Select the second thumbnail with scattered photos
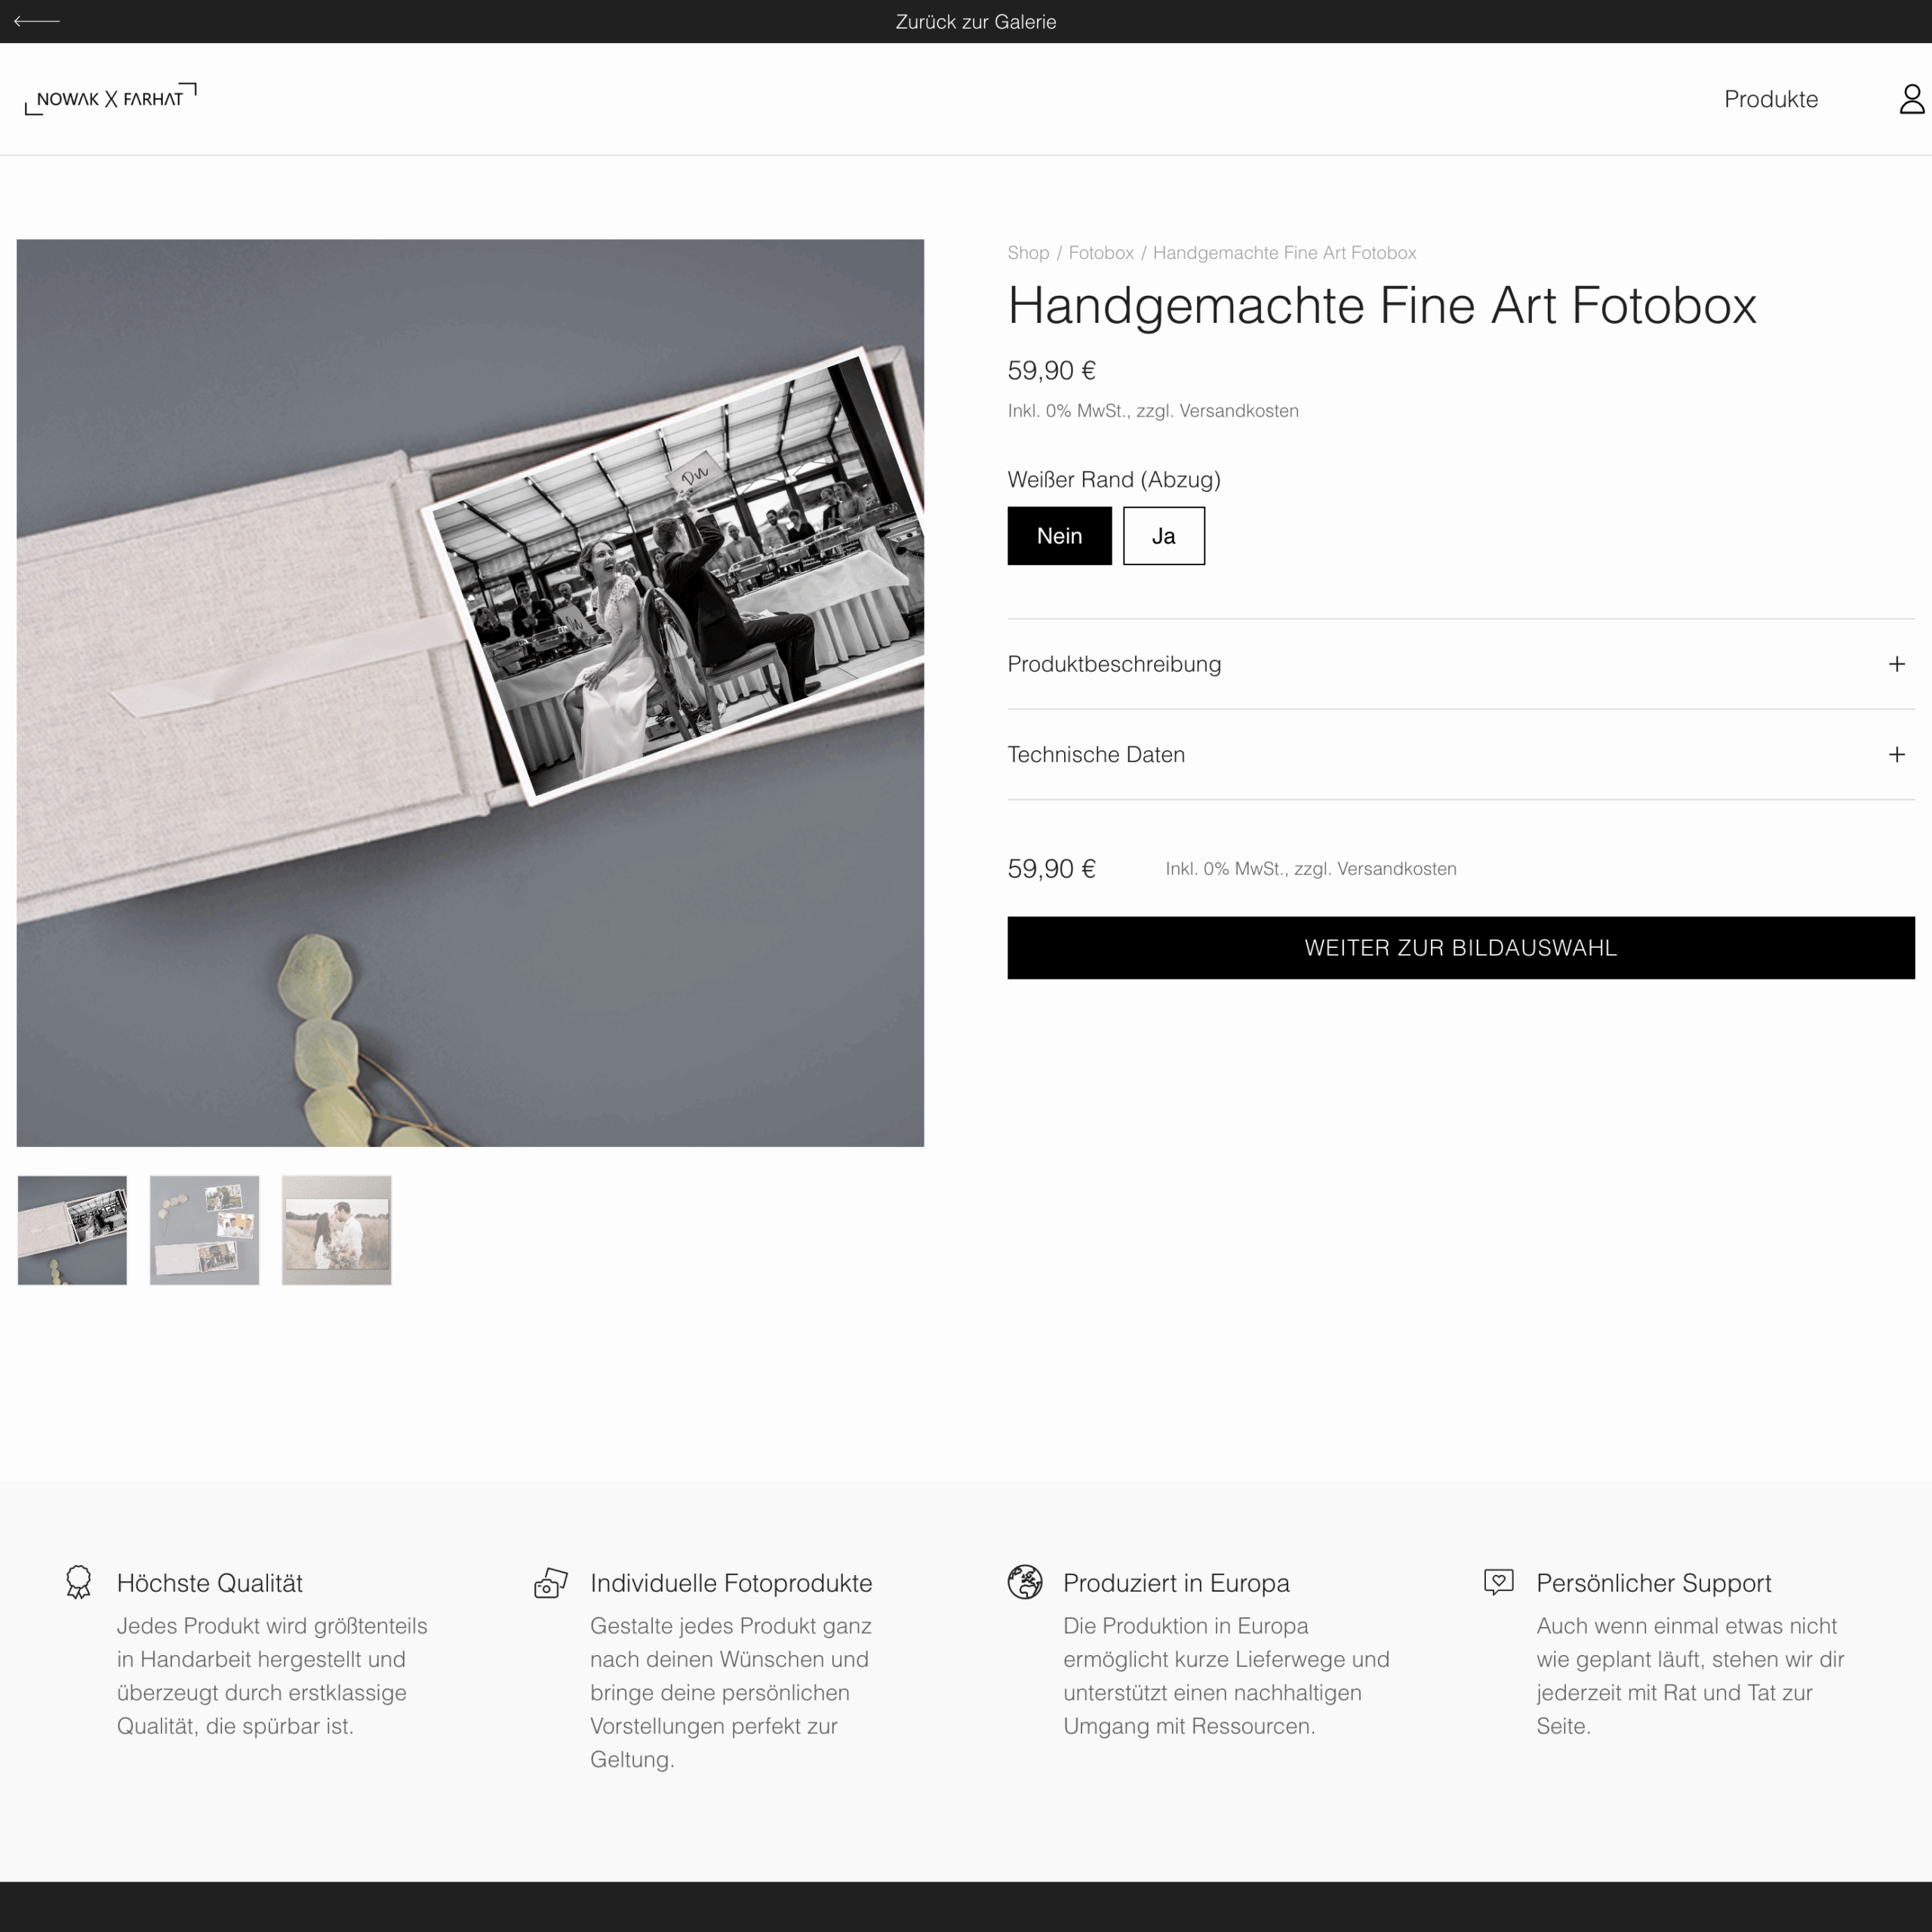The height and width of the screenshot is (1932, 1932). [x=204, y=1230]
